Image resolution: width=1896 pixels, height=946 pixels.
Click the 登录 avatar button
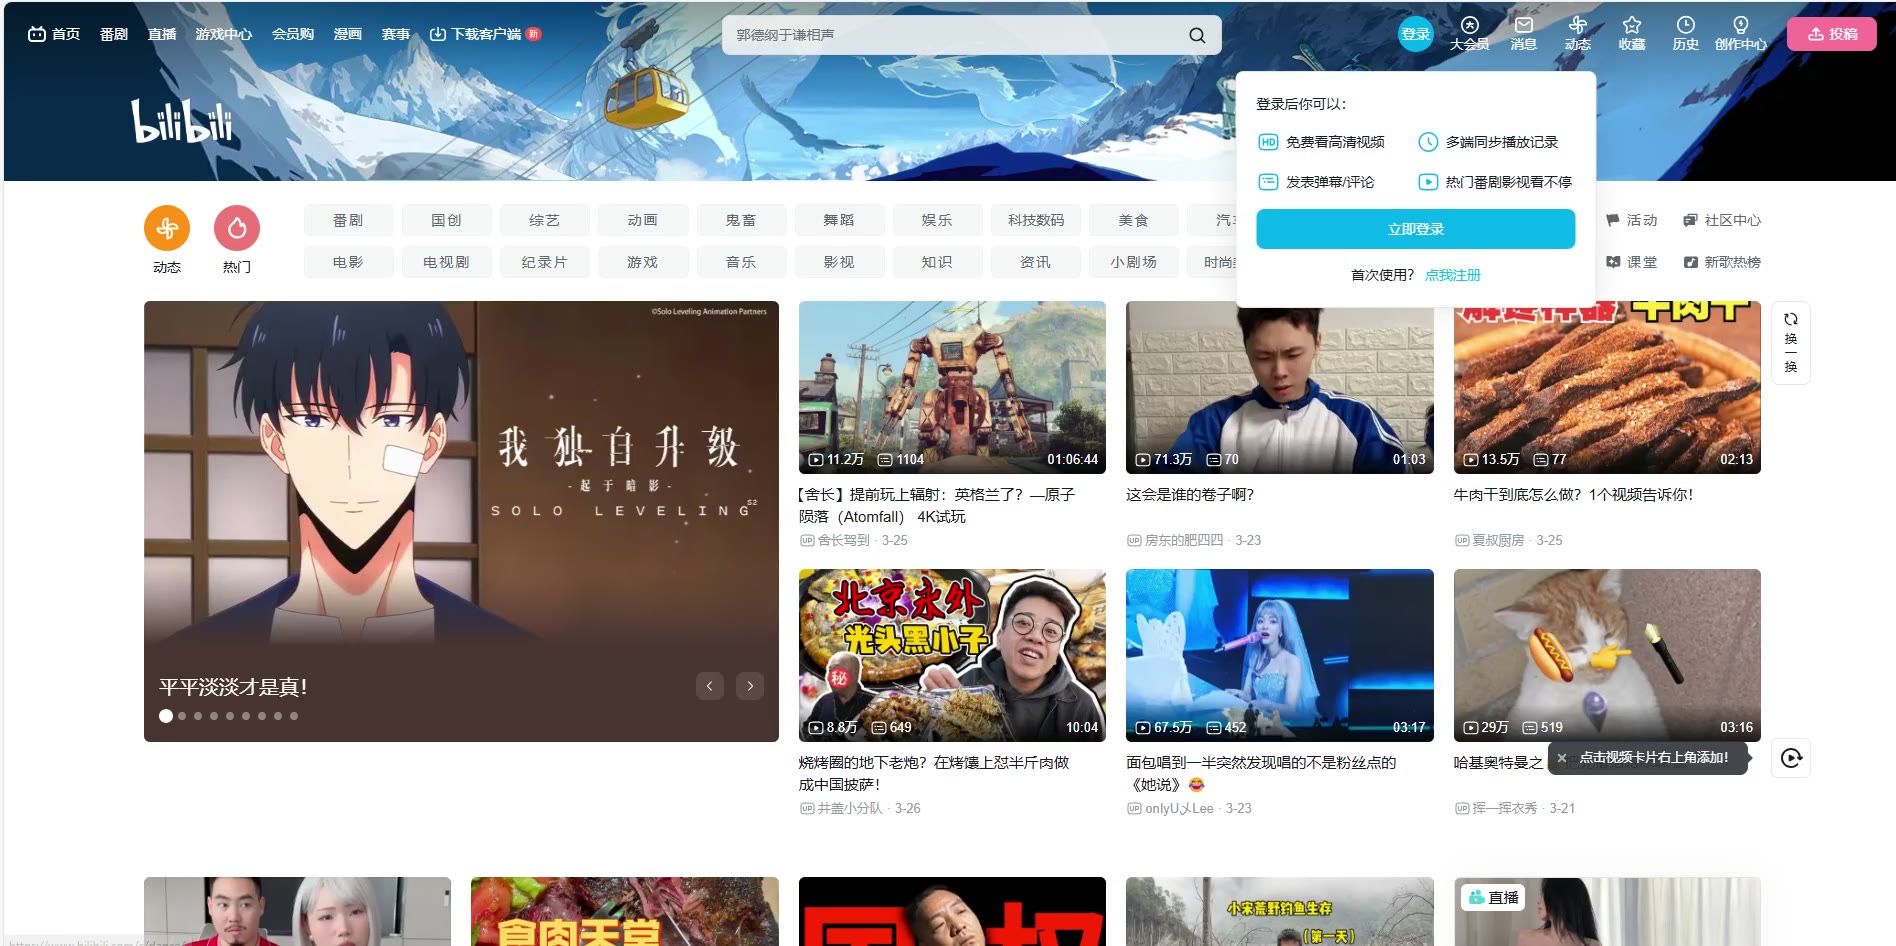click(x=1416, y=34)
